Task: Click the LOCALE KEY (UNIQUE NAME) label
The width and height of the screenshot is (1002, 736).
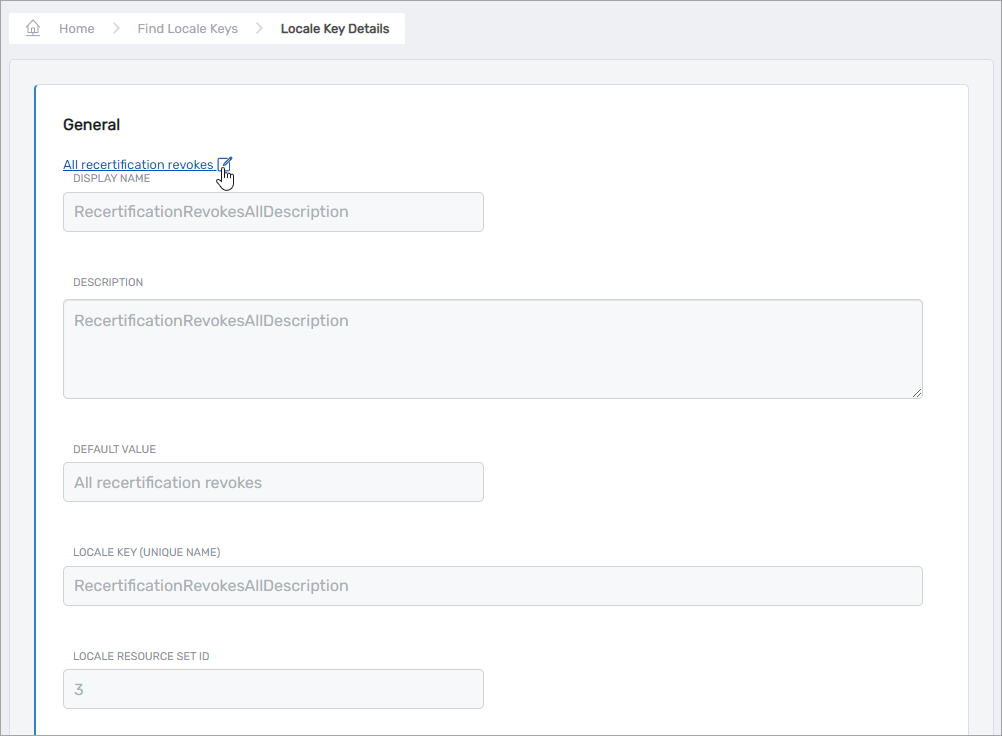Action: click(x=146, y=553)
